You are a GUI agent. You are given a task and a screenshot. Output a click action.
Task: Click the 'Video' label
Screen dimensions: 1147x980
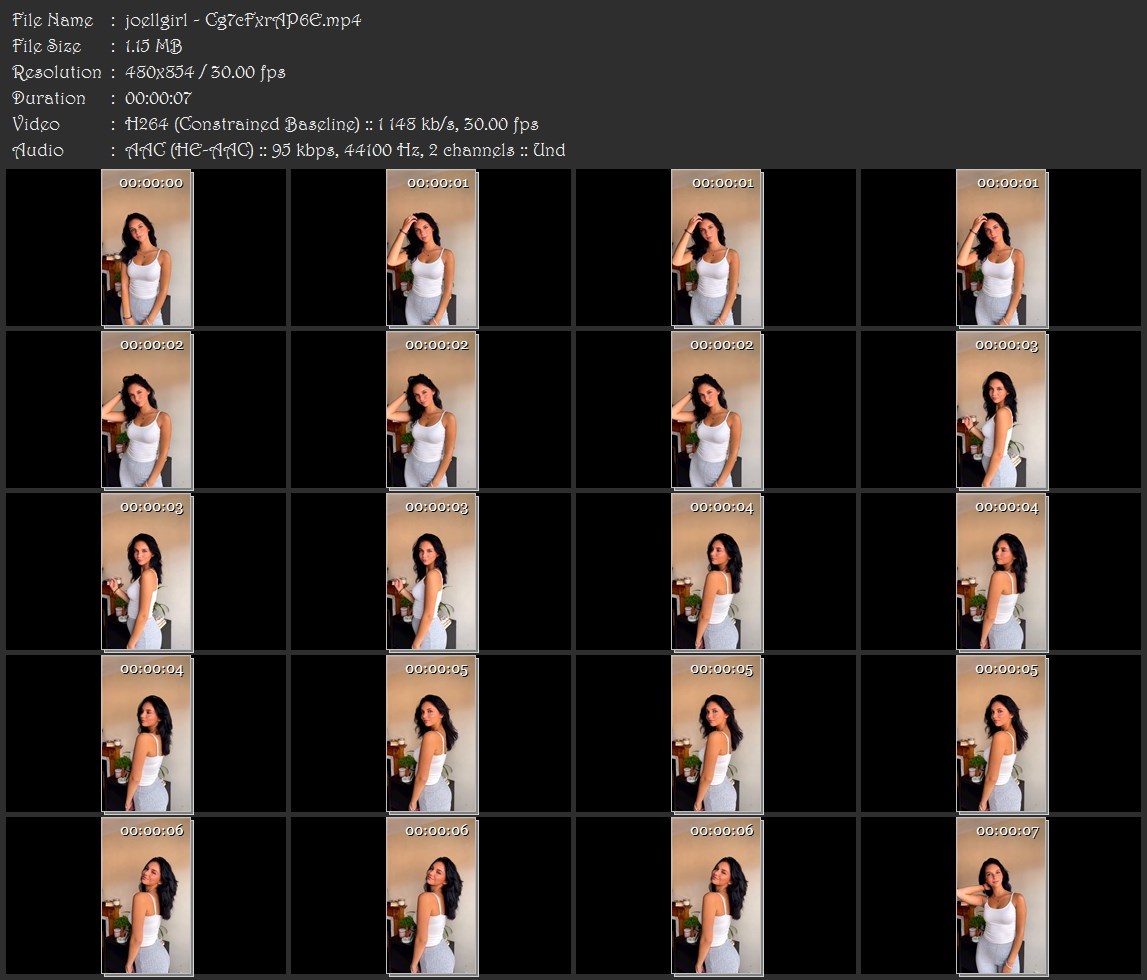tap(36, 124)
